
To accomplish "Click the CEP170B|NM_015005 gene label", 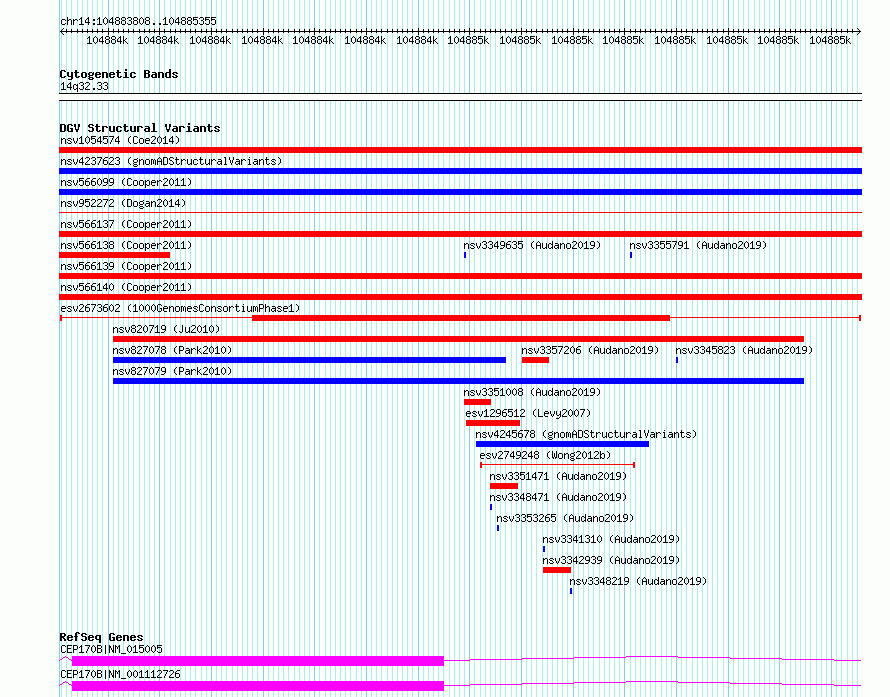I will [x=111, y=649].
